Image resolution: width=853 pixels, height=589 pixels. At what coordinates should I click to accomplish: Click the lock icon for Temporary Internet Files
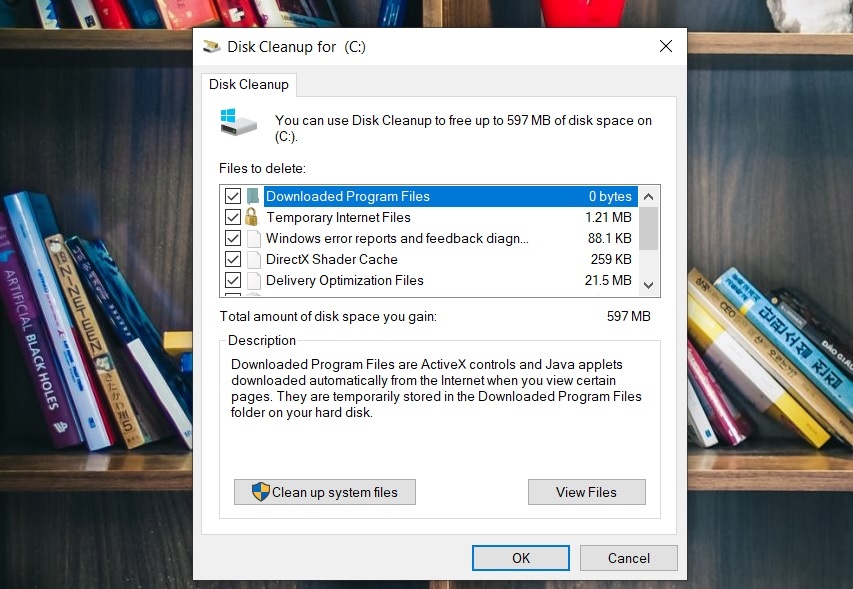pos(252,217)
